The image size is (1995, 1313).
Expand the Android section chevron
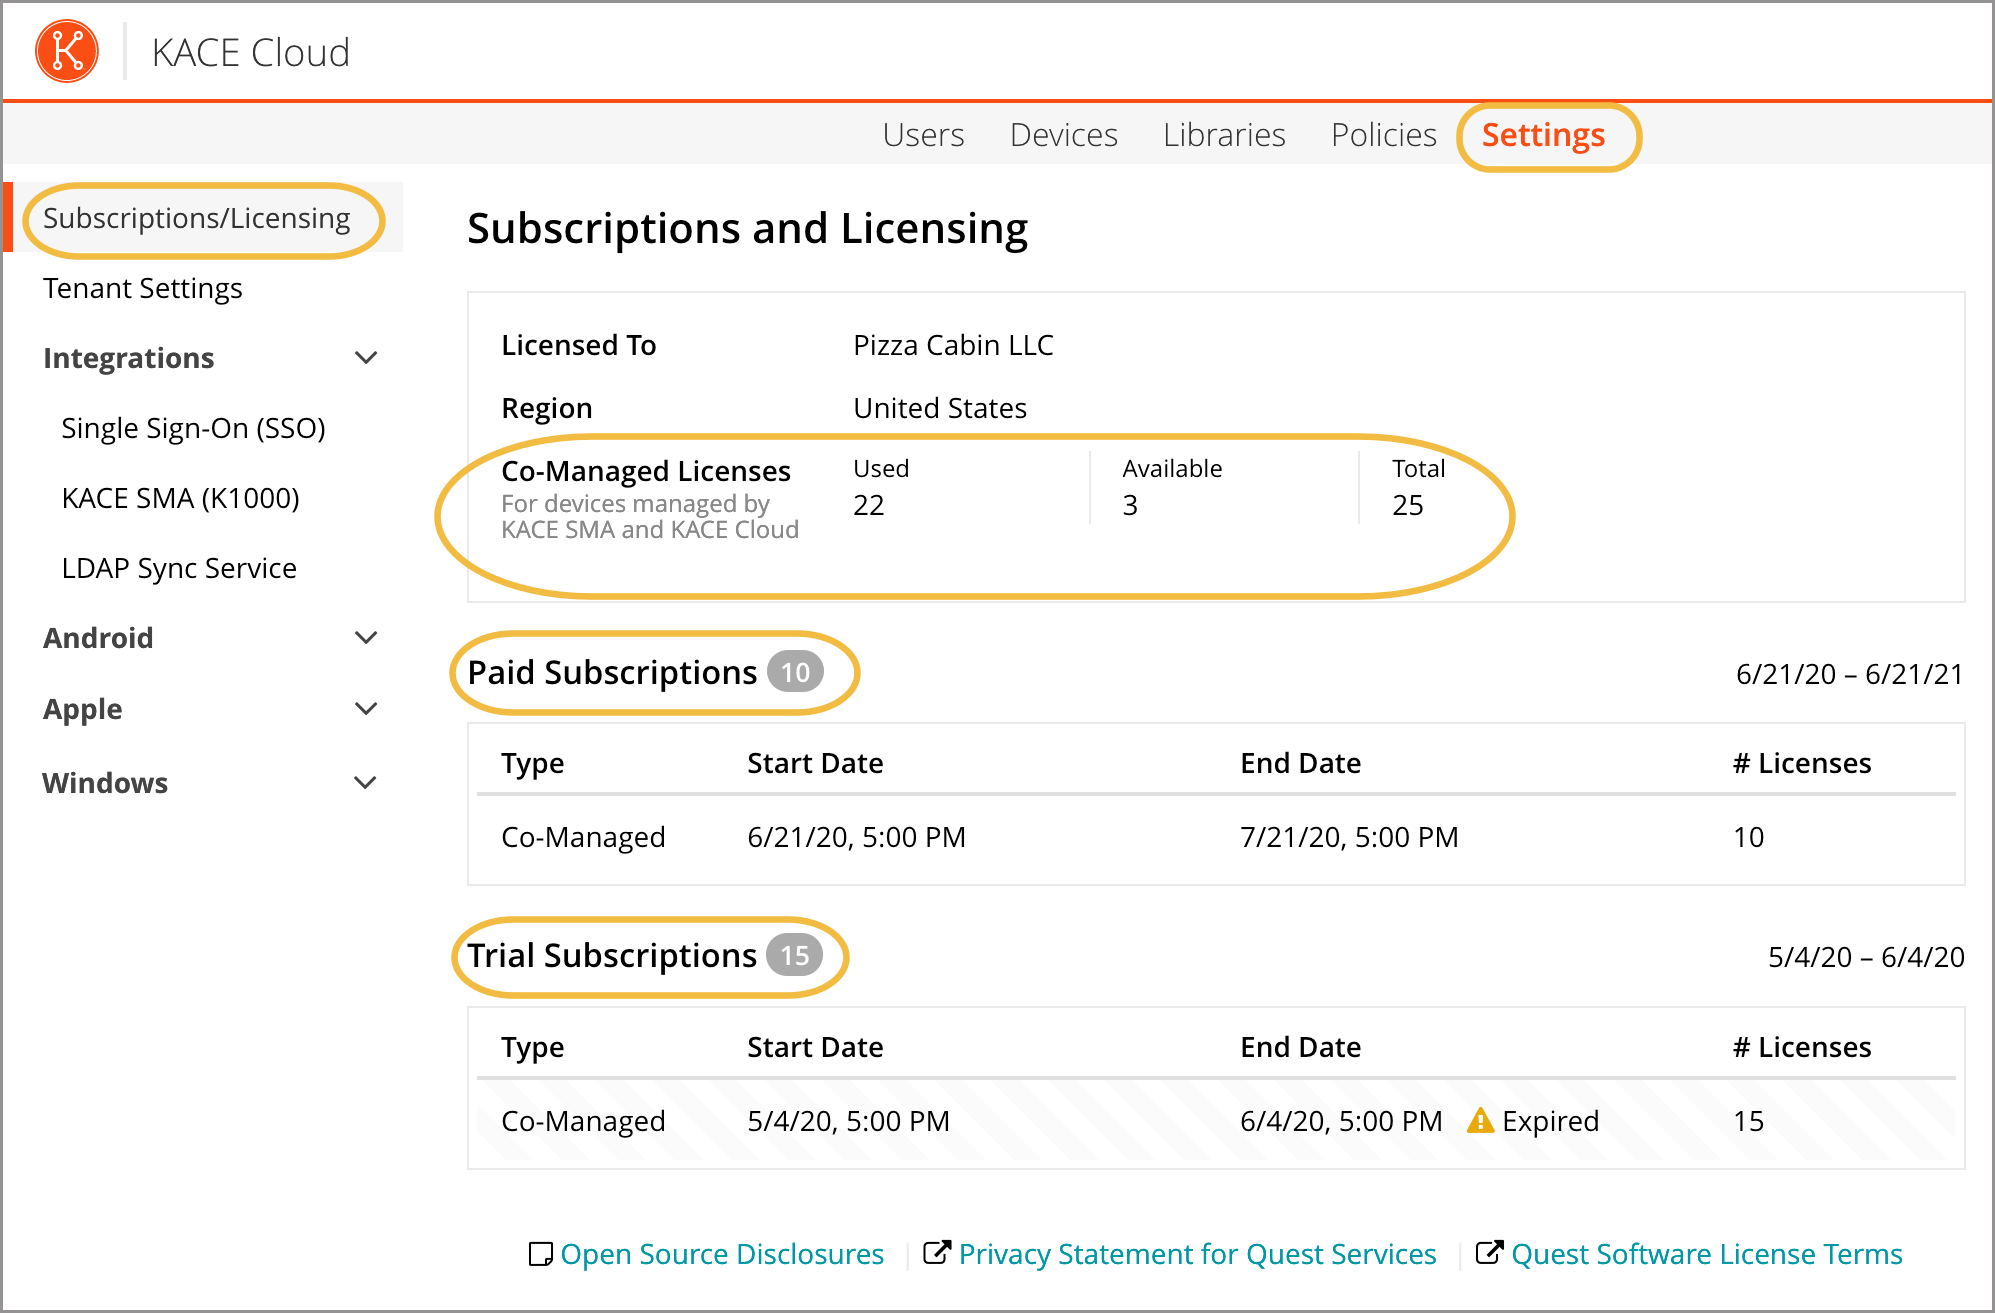(x=367, y=638)
